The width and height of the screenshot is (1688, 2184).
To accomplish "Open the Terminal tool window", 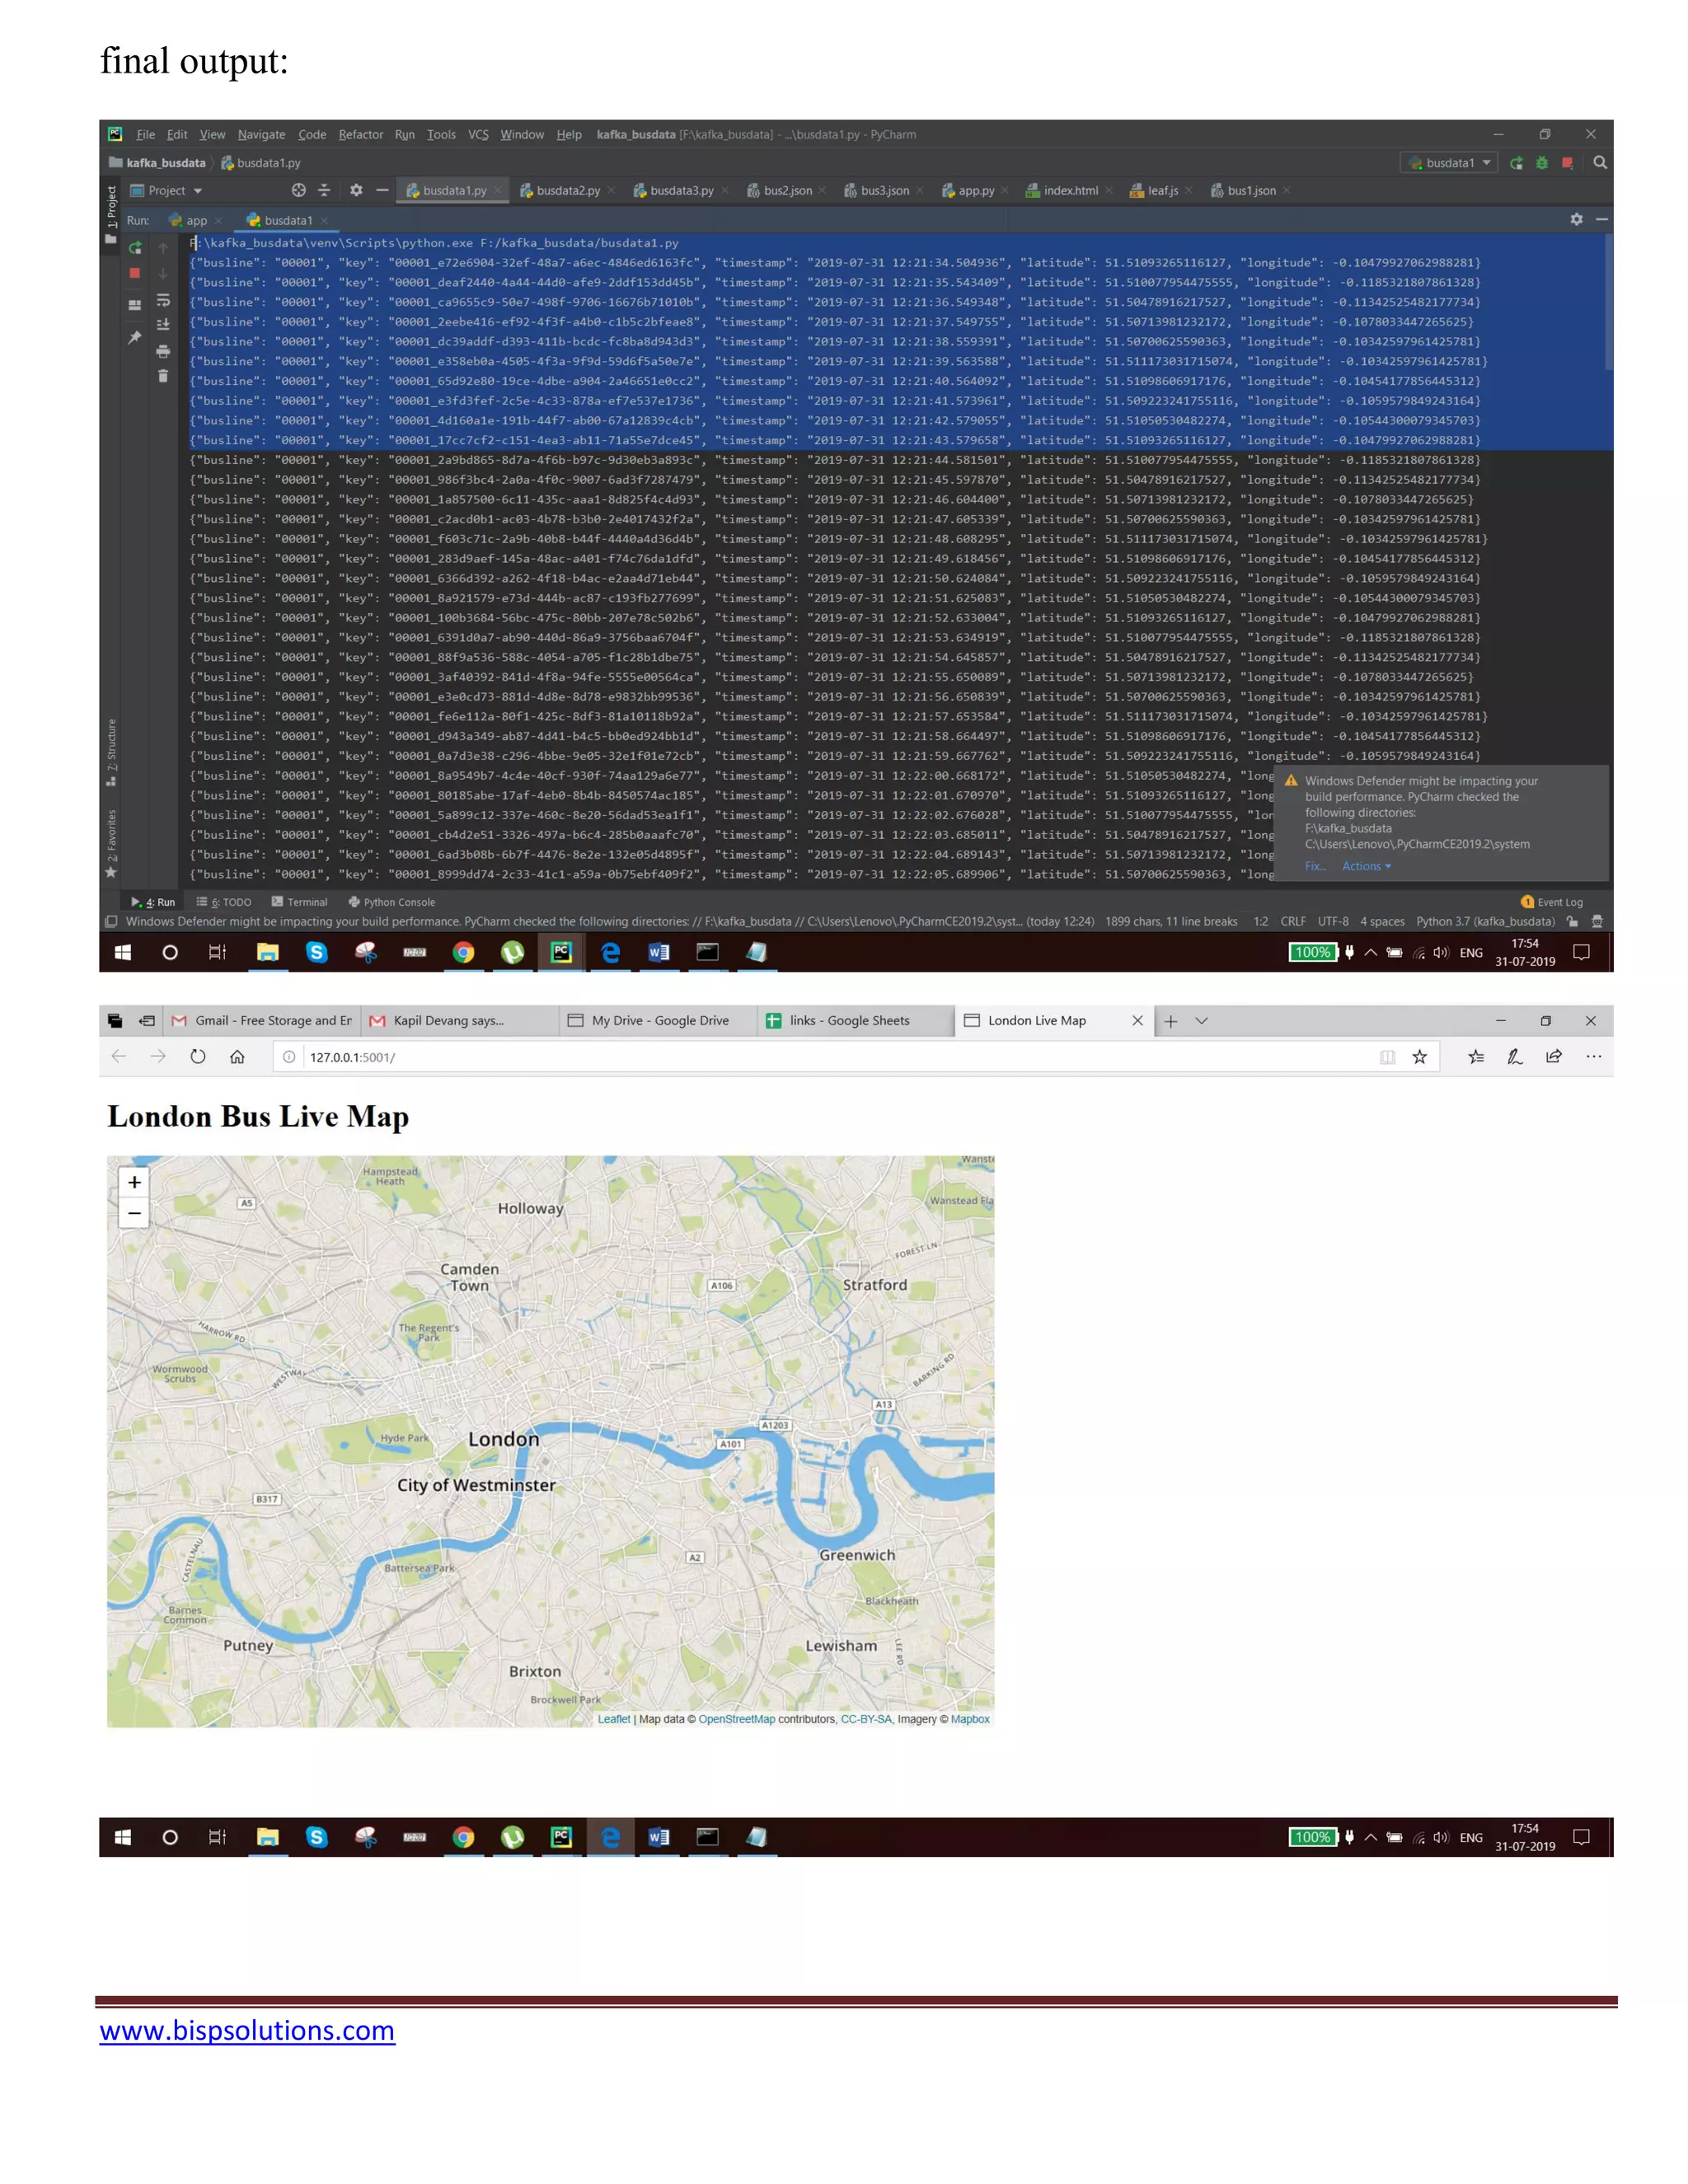I will point(299,902).
